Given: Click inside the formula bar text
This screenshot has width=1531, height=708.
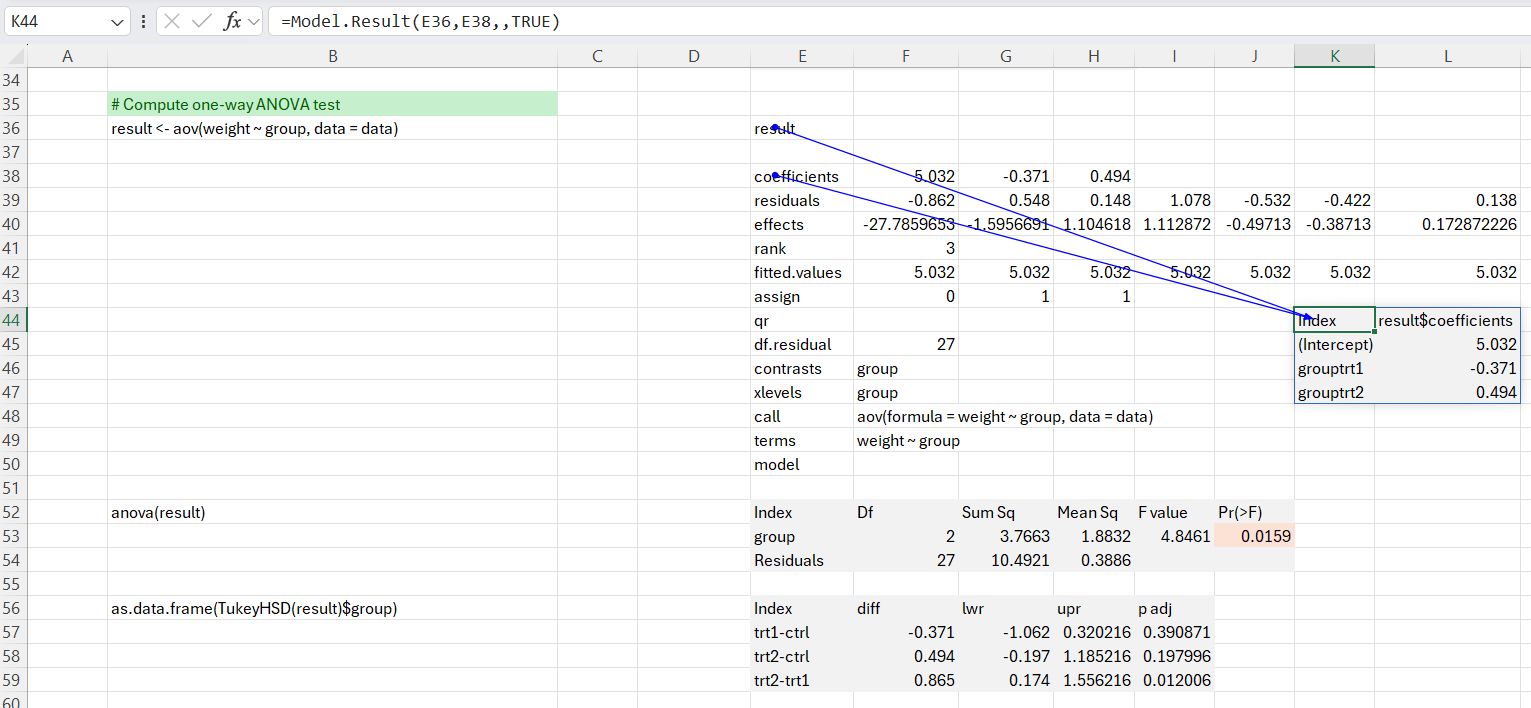Looking at the screenshot, I should pyautogui.click(x=800, y=21).
